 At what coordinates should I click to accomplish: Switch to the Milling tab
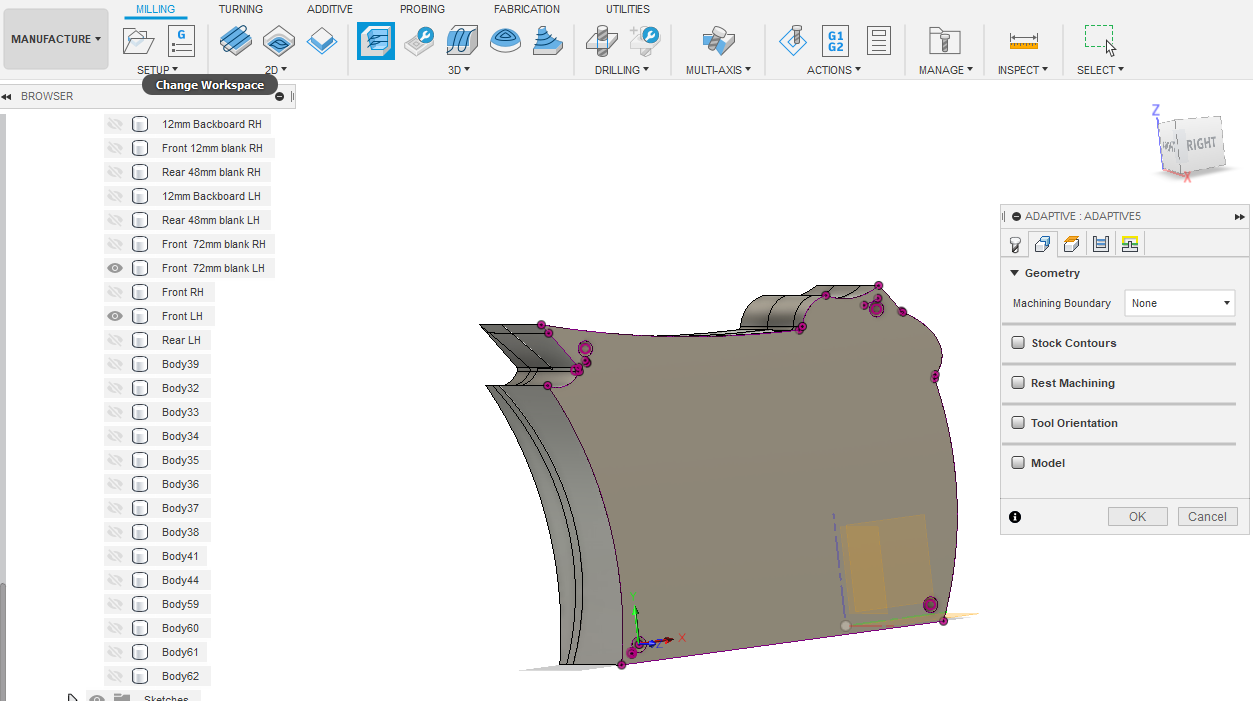pos(155,9)
